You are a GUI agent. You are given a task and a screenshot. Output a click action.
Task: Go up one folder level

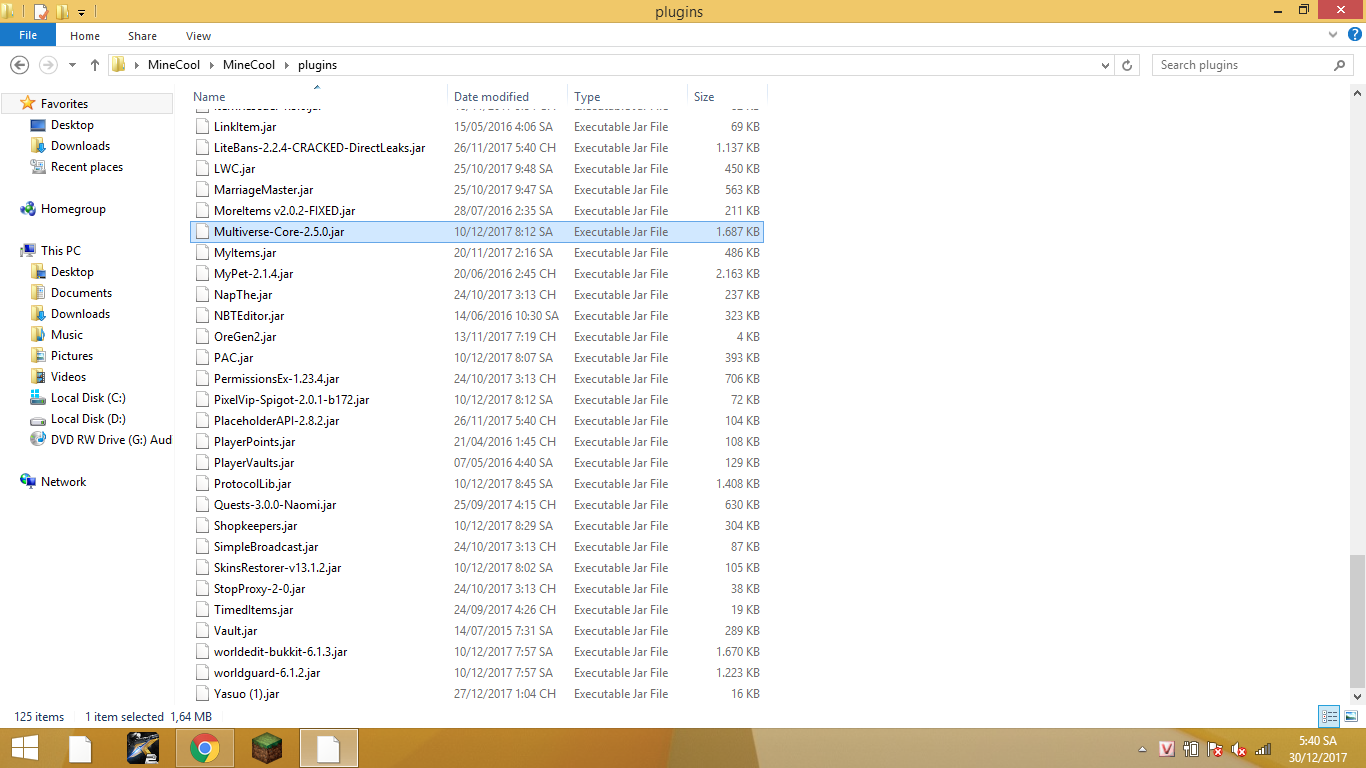click(95, 65)
